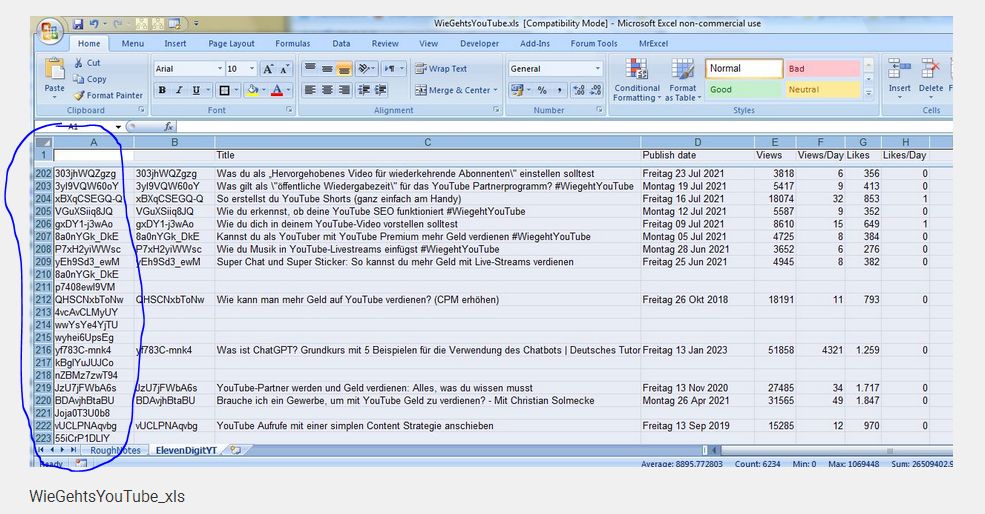Viewport: 985px width, 514px height.
Task: Open the General number format dropdown
Action: tap(597, 68)
